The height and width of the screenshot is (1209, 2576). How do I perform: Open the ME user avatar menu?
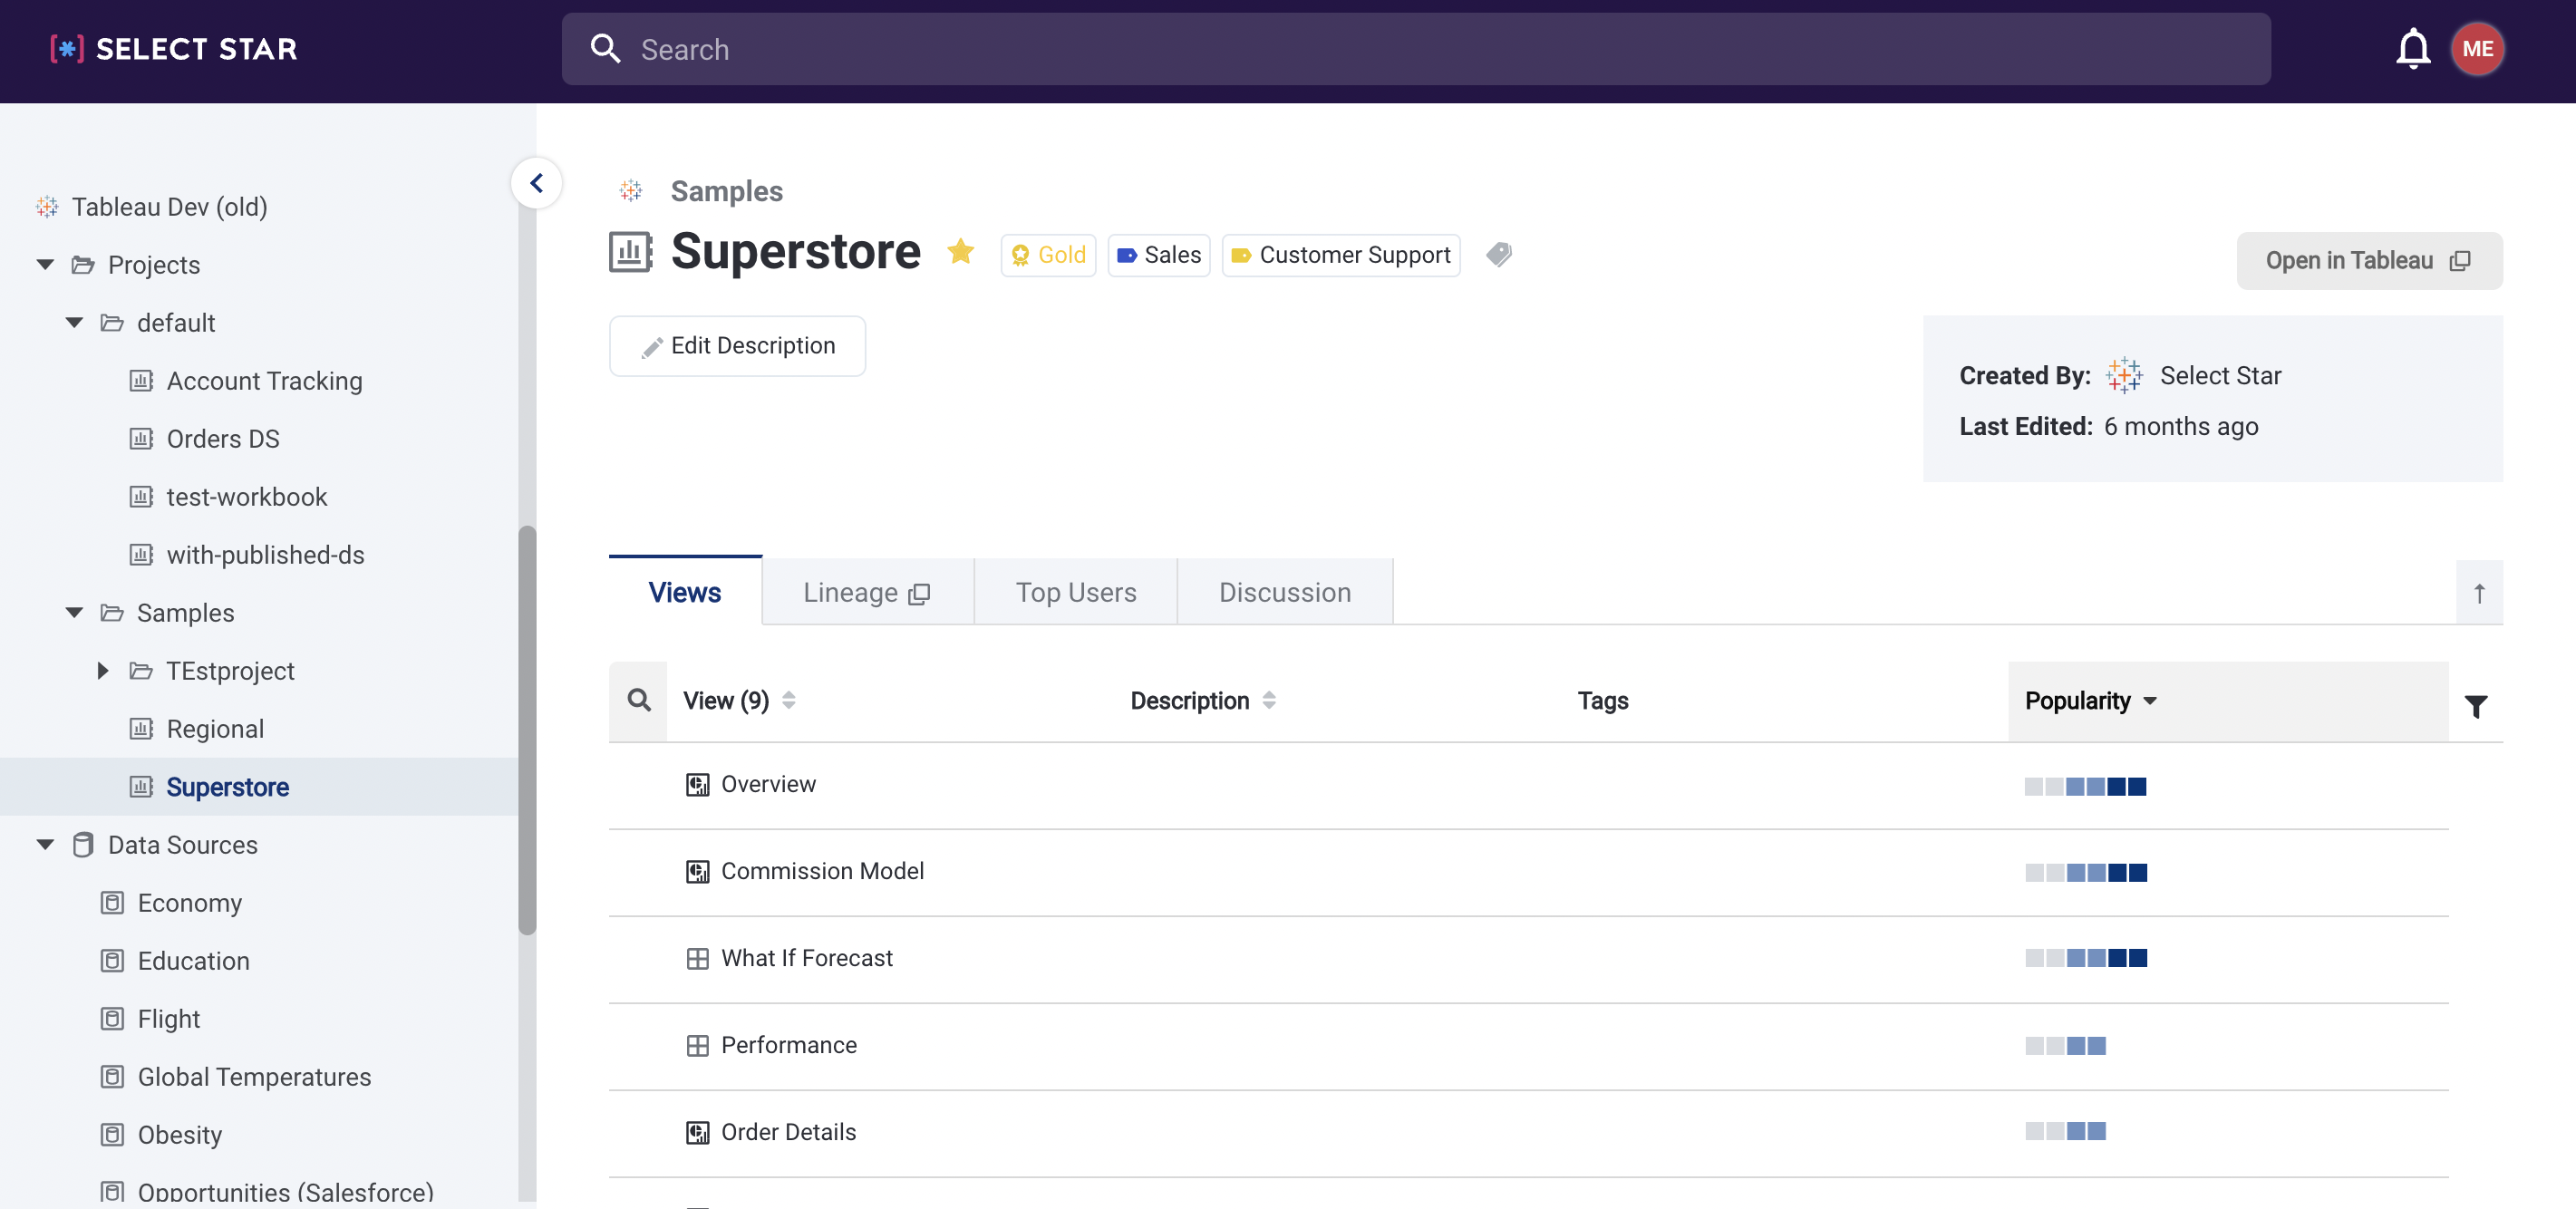[2477, 48]
